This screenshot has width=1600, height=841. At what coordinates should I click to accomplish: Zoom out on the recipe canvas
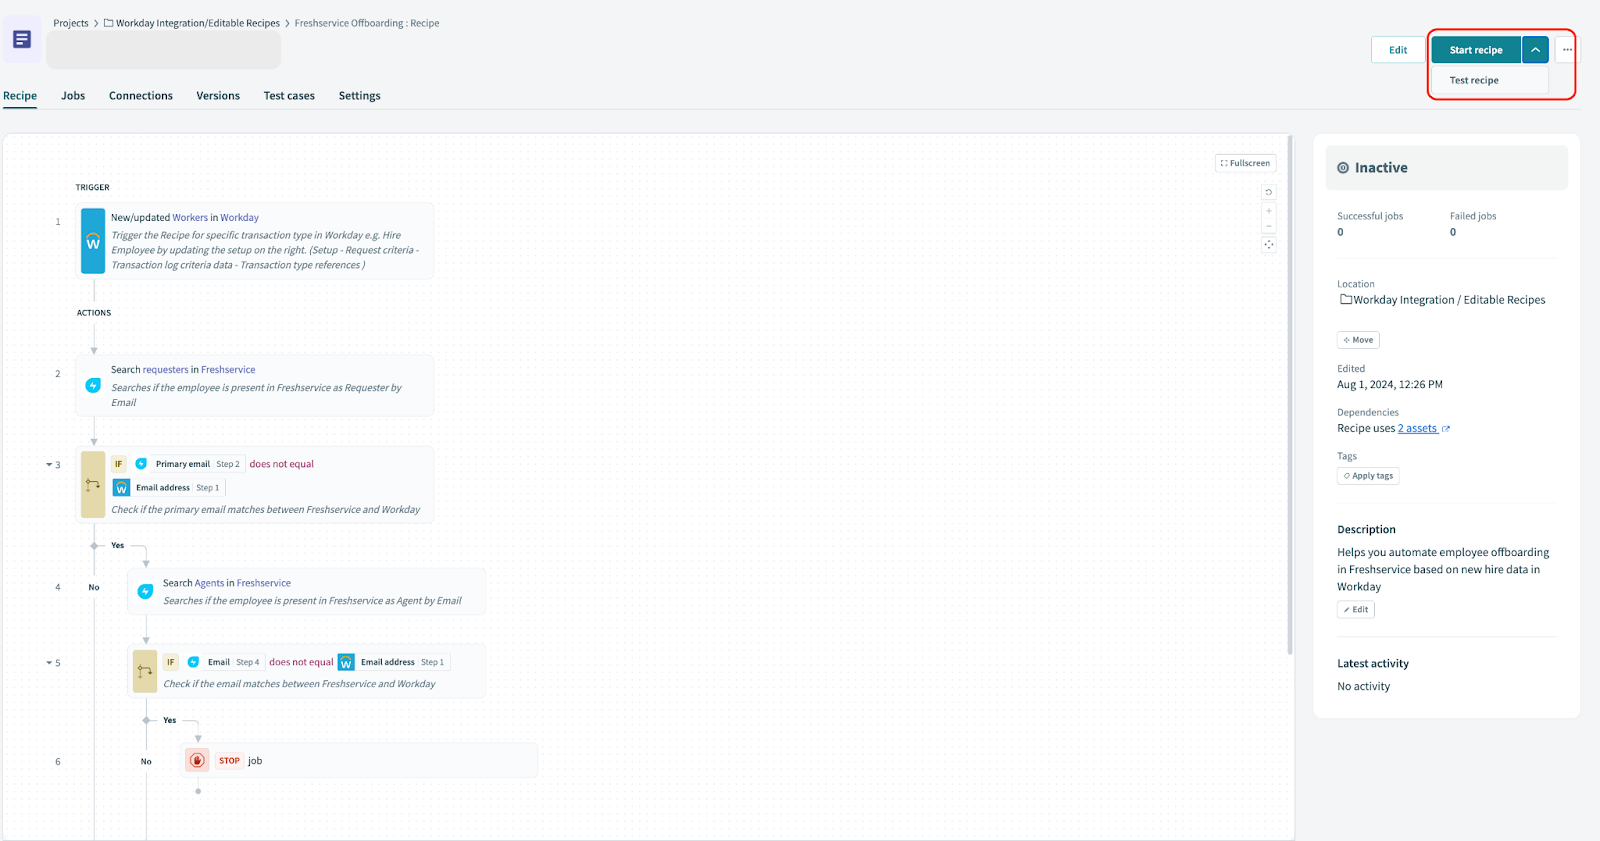point(1269,226)
